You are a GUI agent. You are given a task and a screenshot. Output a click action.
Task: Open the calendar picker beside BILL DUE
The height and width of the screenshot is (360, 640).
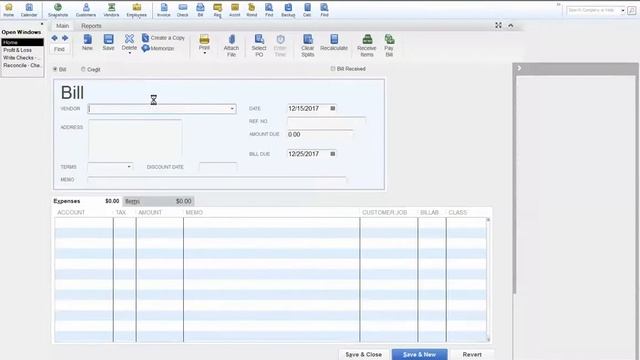(333, 154)
